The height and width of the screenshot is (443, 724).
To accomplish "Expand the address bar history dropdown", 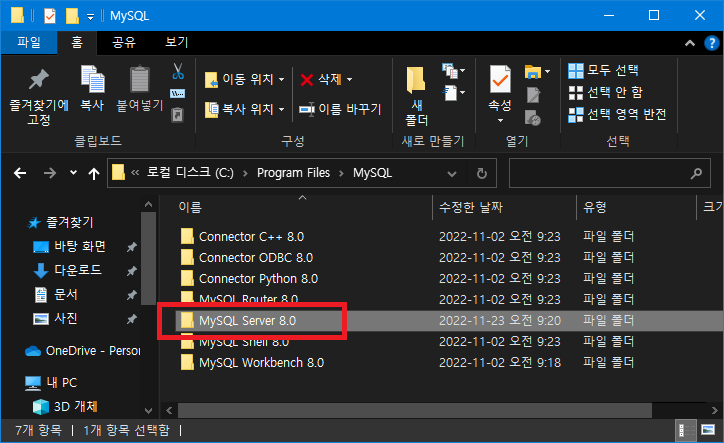I will [x=452, y=174].
